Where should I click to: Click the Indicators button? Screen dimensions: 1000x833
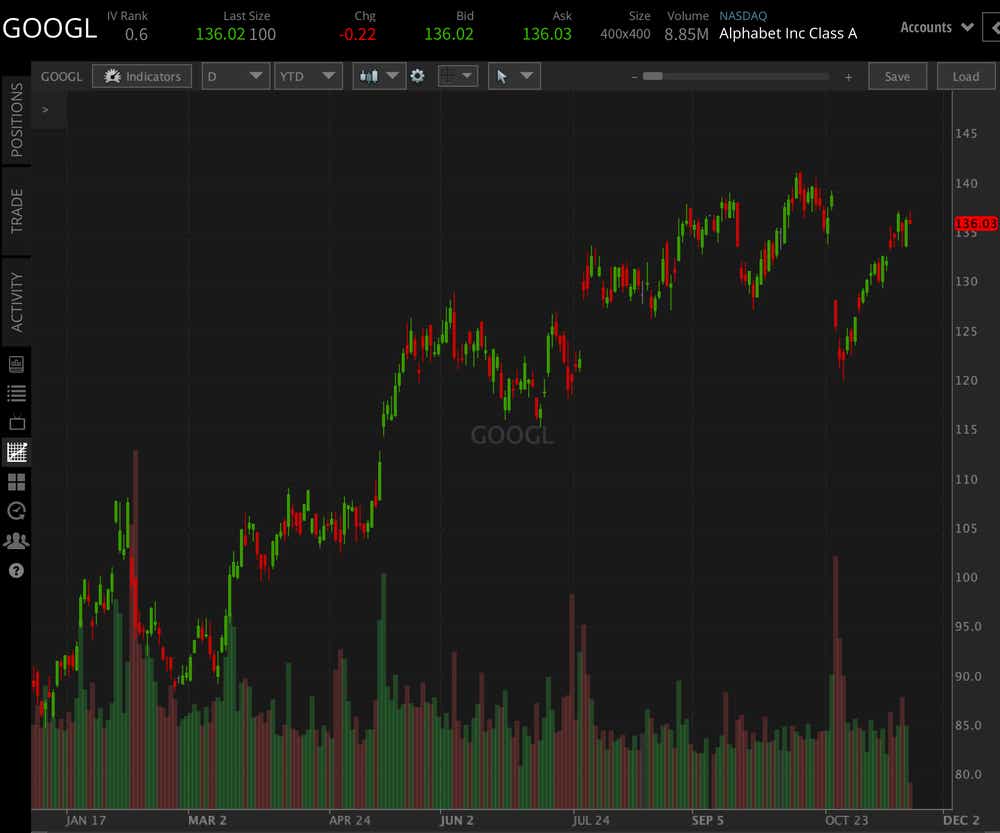[142, 77]
